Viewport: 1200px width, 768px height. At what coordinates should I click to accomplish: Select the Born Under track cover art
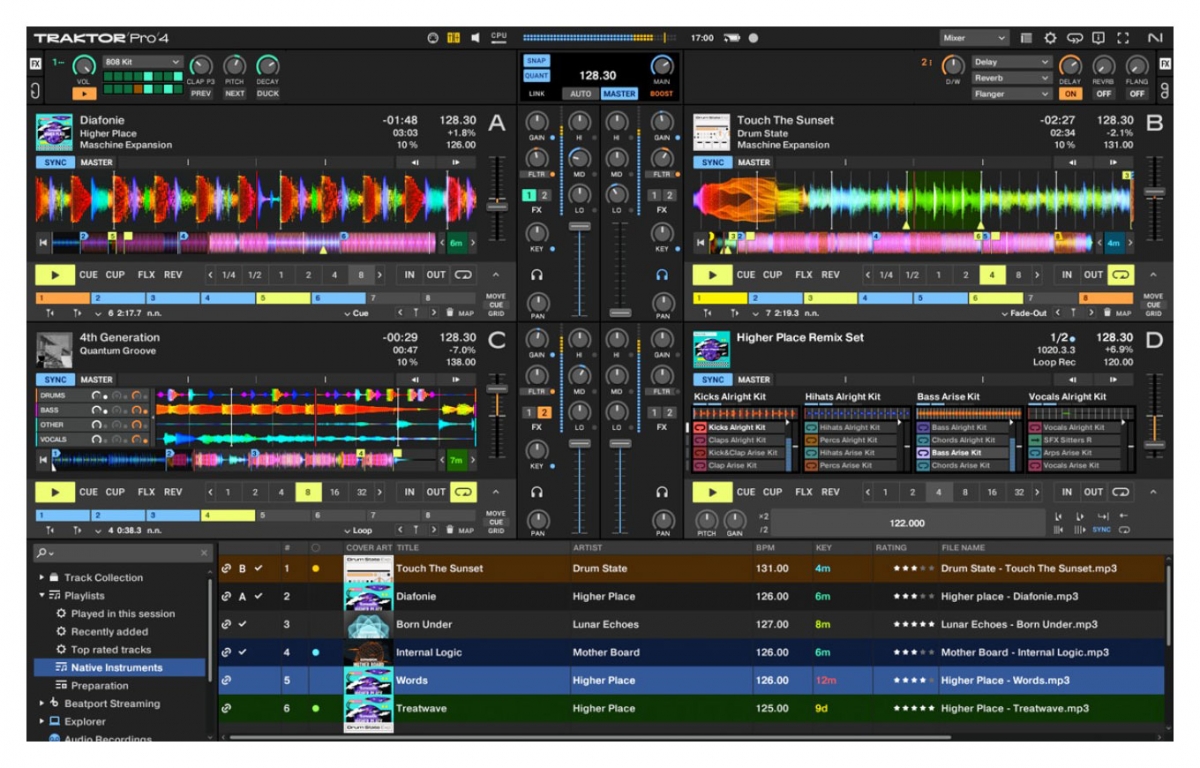pyautogui.click(x=368, y=624)
